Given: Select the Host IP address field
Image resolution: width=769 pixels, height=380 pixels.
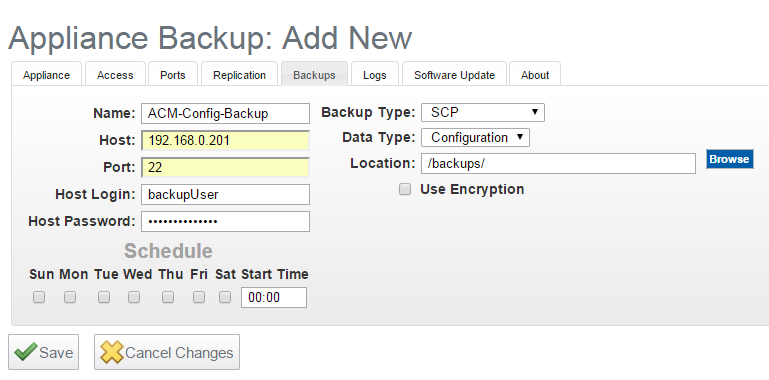Looking at the screenshot, I should point(226,141).
